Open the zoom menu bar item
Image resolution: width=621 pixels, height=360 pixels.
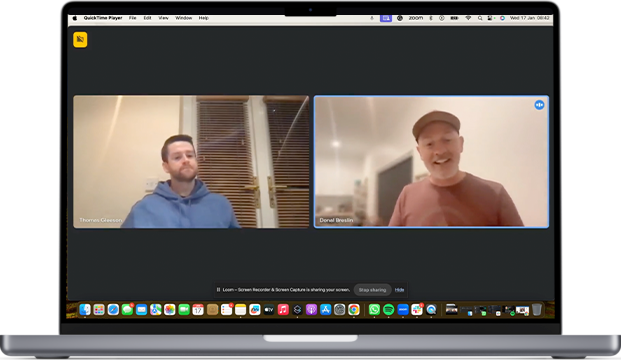pos(415,18)
